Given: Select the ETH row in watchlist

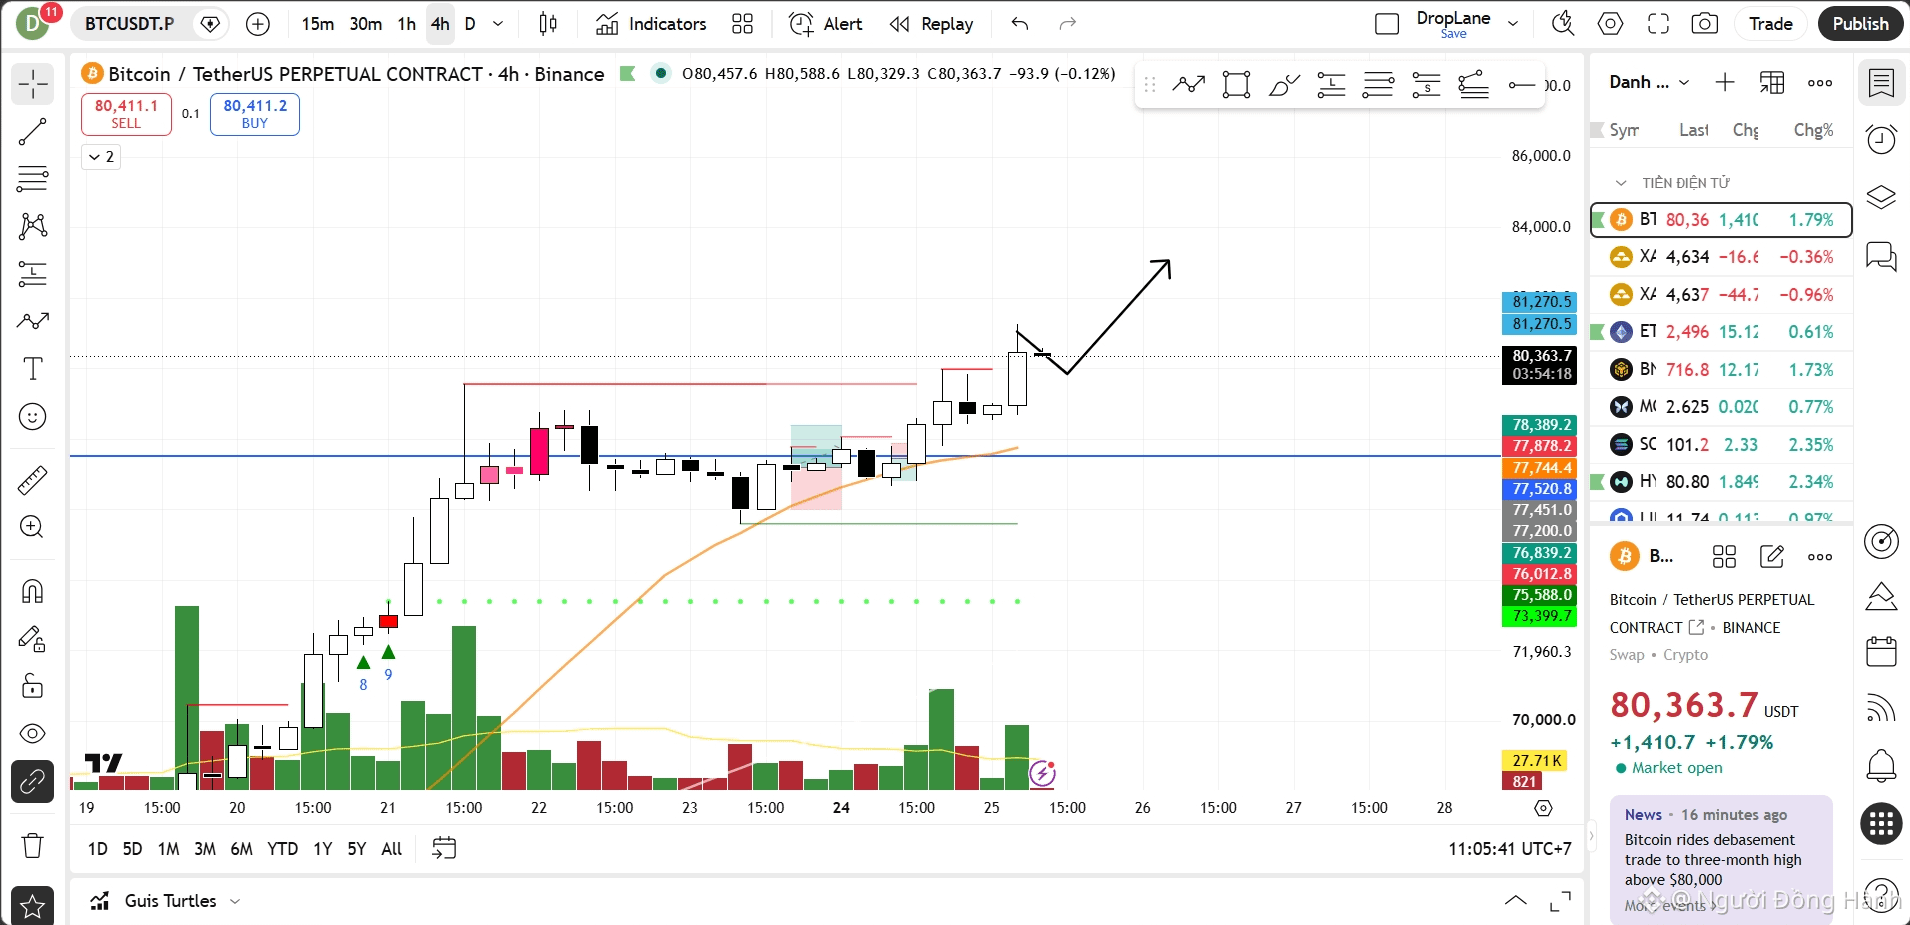Looking at the screenshot, I should click(x=1721, y=332).
